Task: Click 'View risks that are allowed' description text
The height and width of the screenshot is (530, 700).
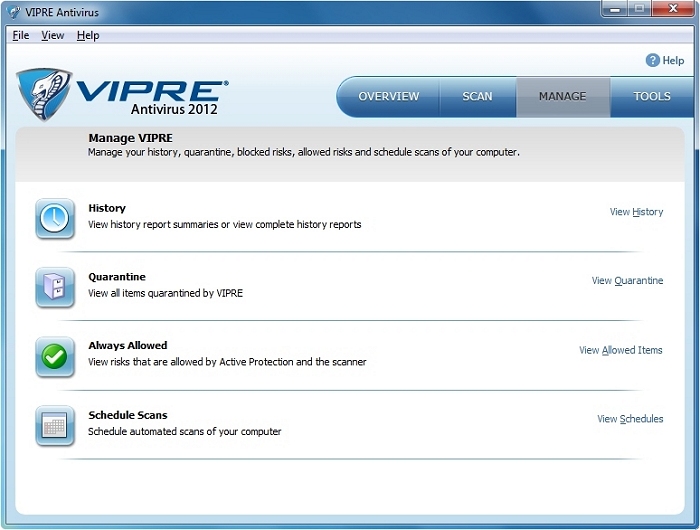Action: click(227, 362)
